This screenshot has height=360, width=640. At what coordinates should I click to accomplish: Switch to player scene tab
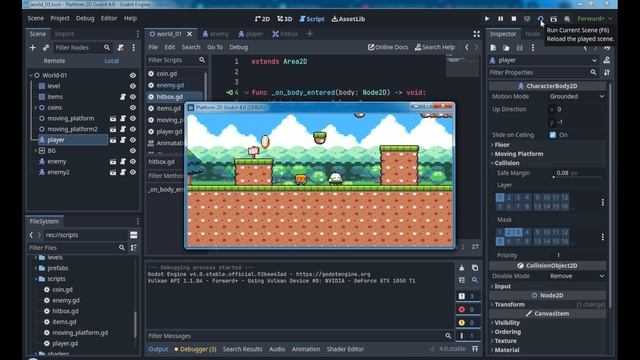pyautogui.click(x=251, y=34)
